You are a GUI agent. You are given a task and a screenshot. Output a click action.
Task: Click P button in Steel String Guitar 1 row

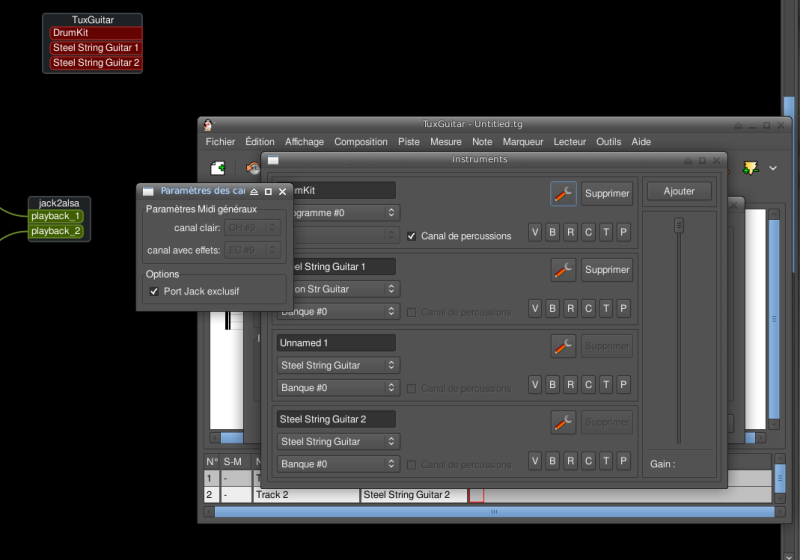(623, 308)
